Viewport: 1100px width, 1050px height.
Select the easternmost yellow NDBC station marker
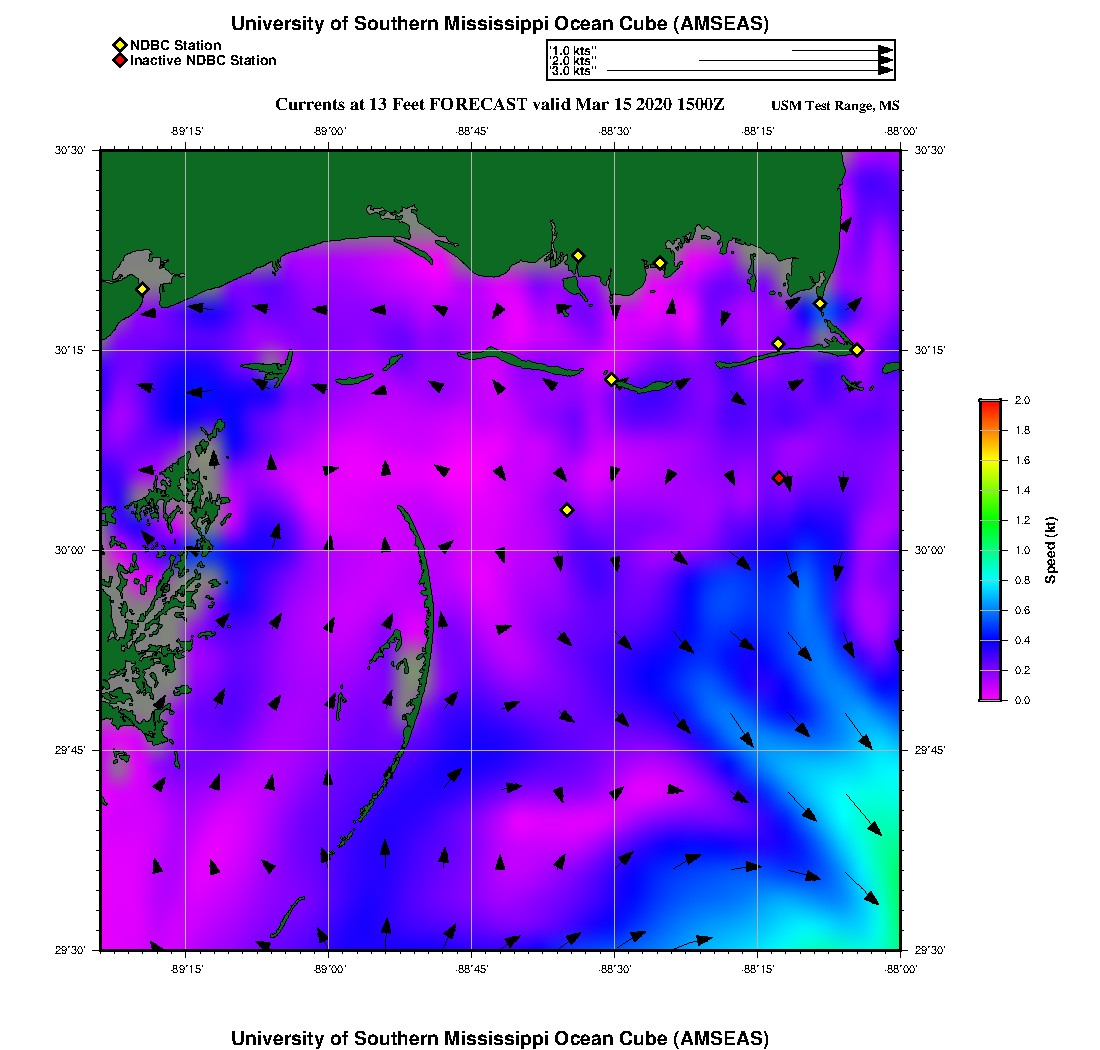857,350
